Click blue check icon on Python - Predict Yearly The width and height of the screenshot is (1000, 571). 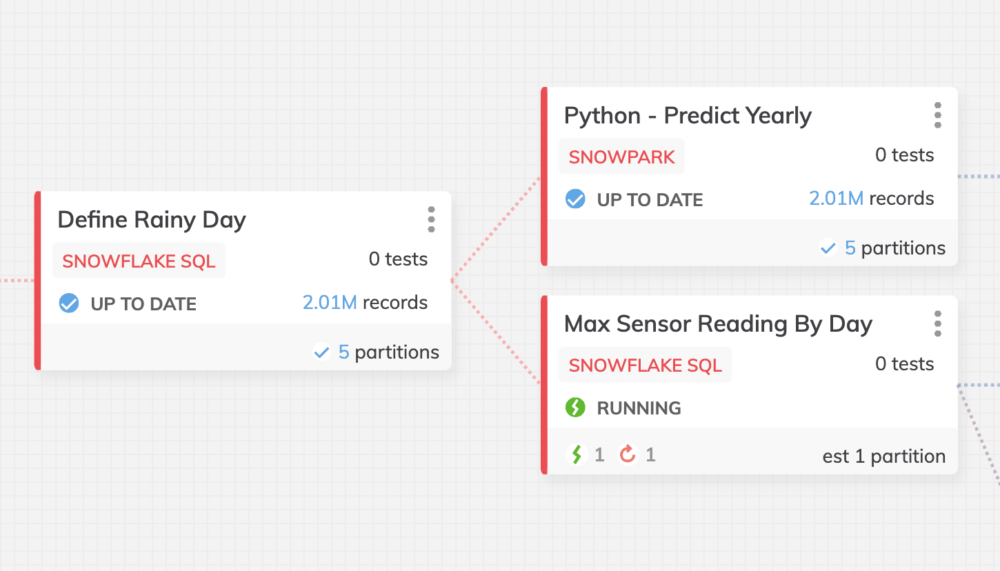tap(575, 199)
